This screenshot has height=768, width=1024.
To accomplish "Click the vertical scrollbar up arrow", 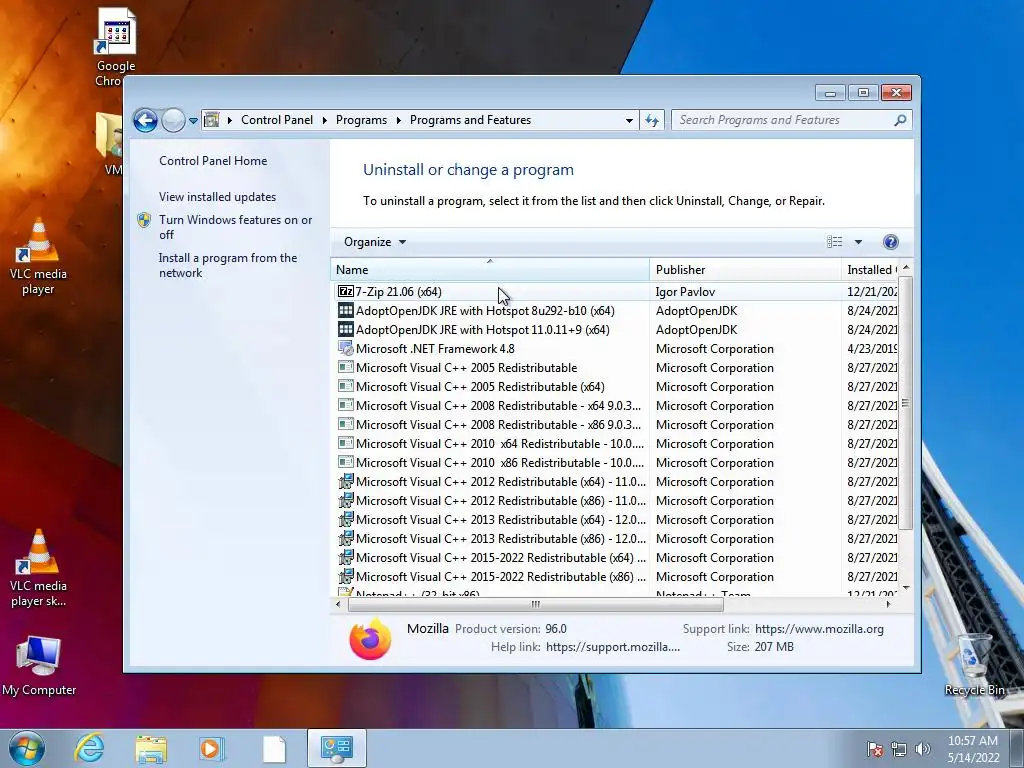I will [x=906, y=268].
